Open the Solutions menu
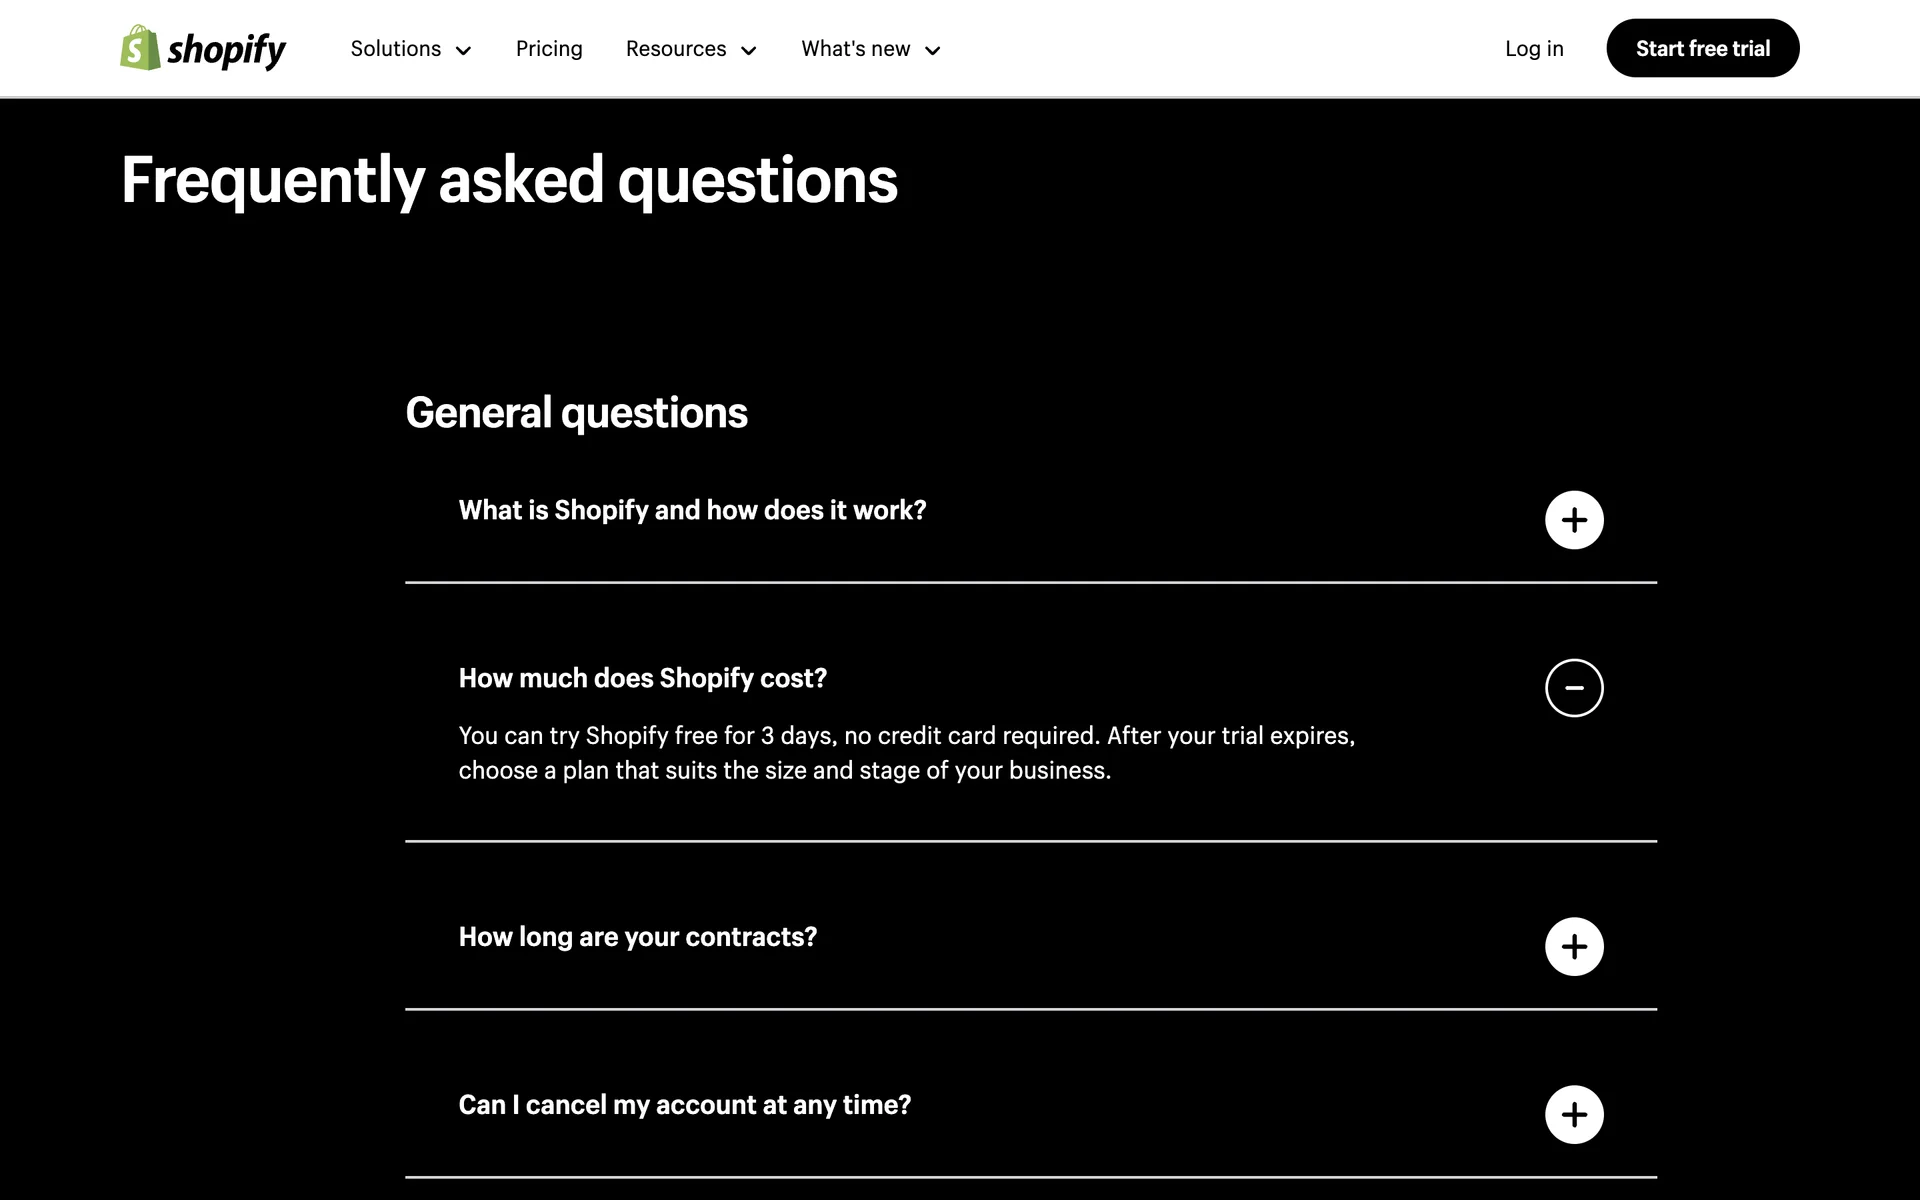The image size is (1920, 1200). [x=396, y=49]
